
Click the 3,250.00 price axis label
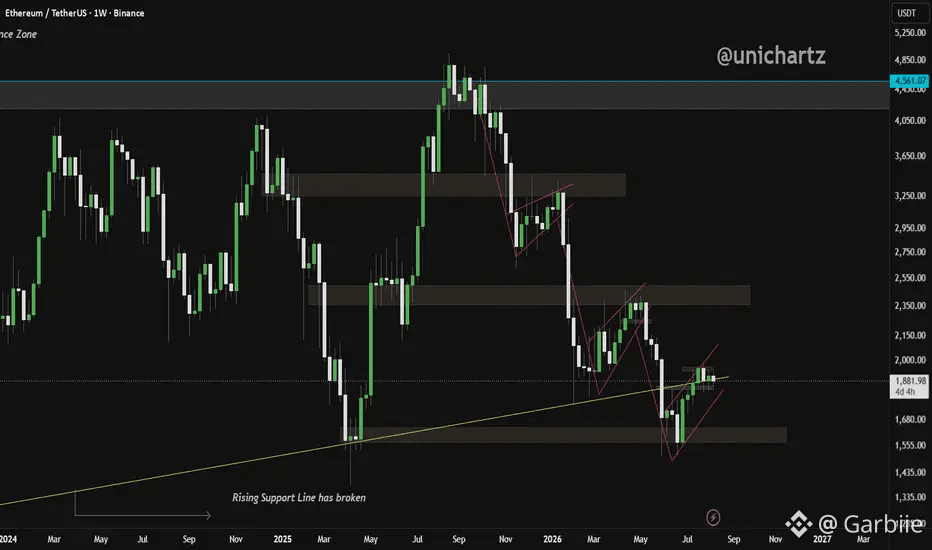click(910, 195)
